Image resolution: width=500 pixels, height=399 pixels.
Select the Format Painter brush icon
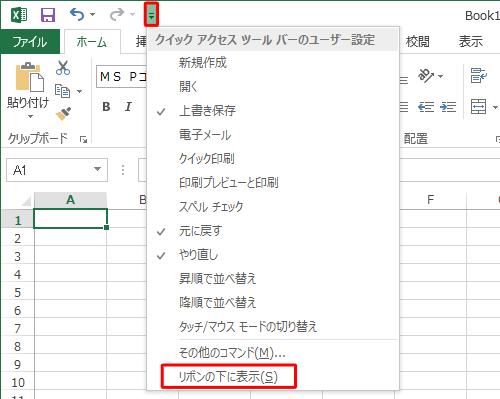63,114
